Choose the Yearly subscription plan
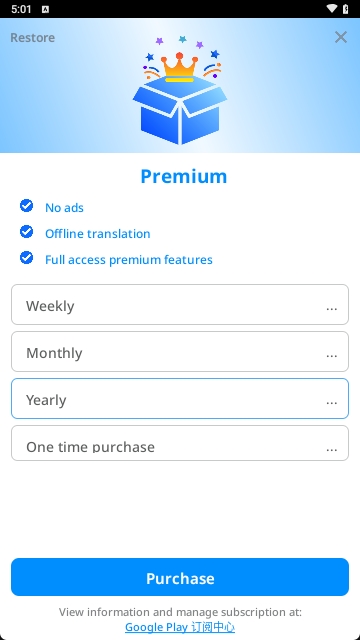 [x=180, y=398]
